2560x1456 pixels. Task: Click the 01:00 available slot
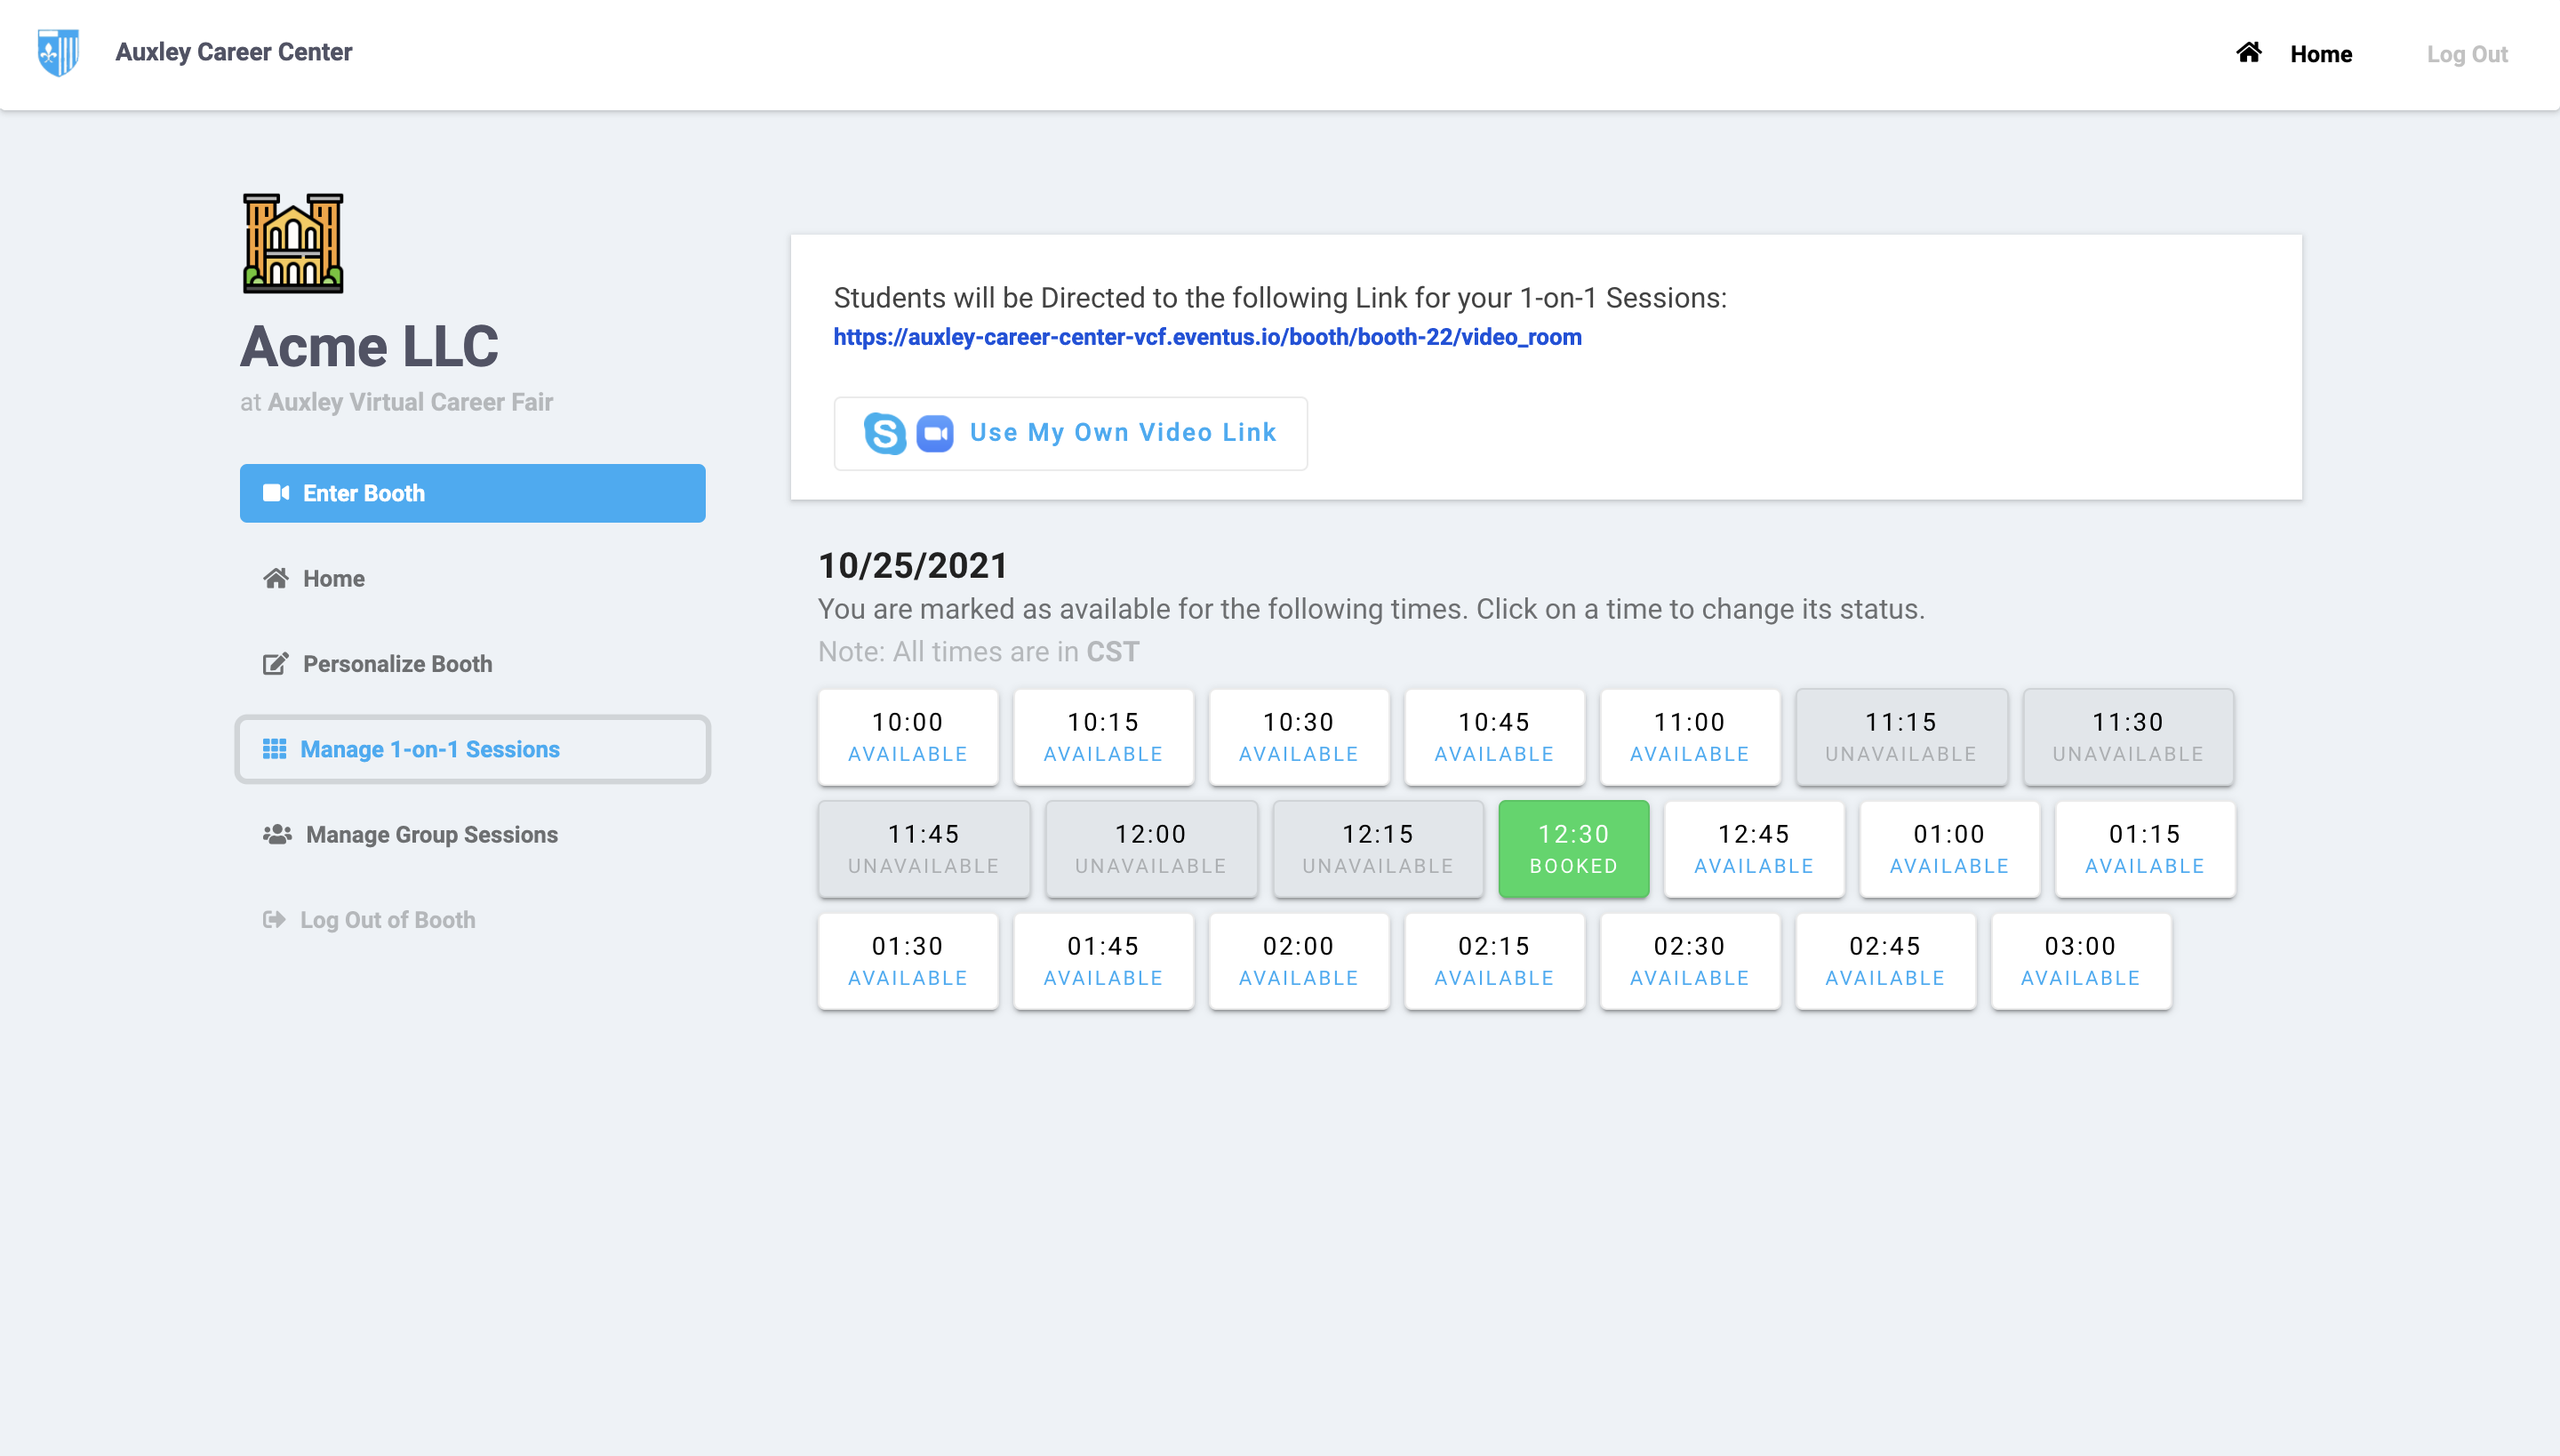(1949, 849)
